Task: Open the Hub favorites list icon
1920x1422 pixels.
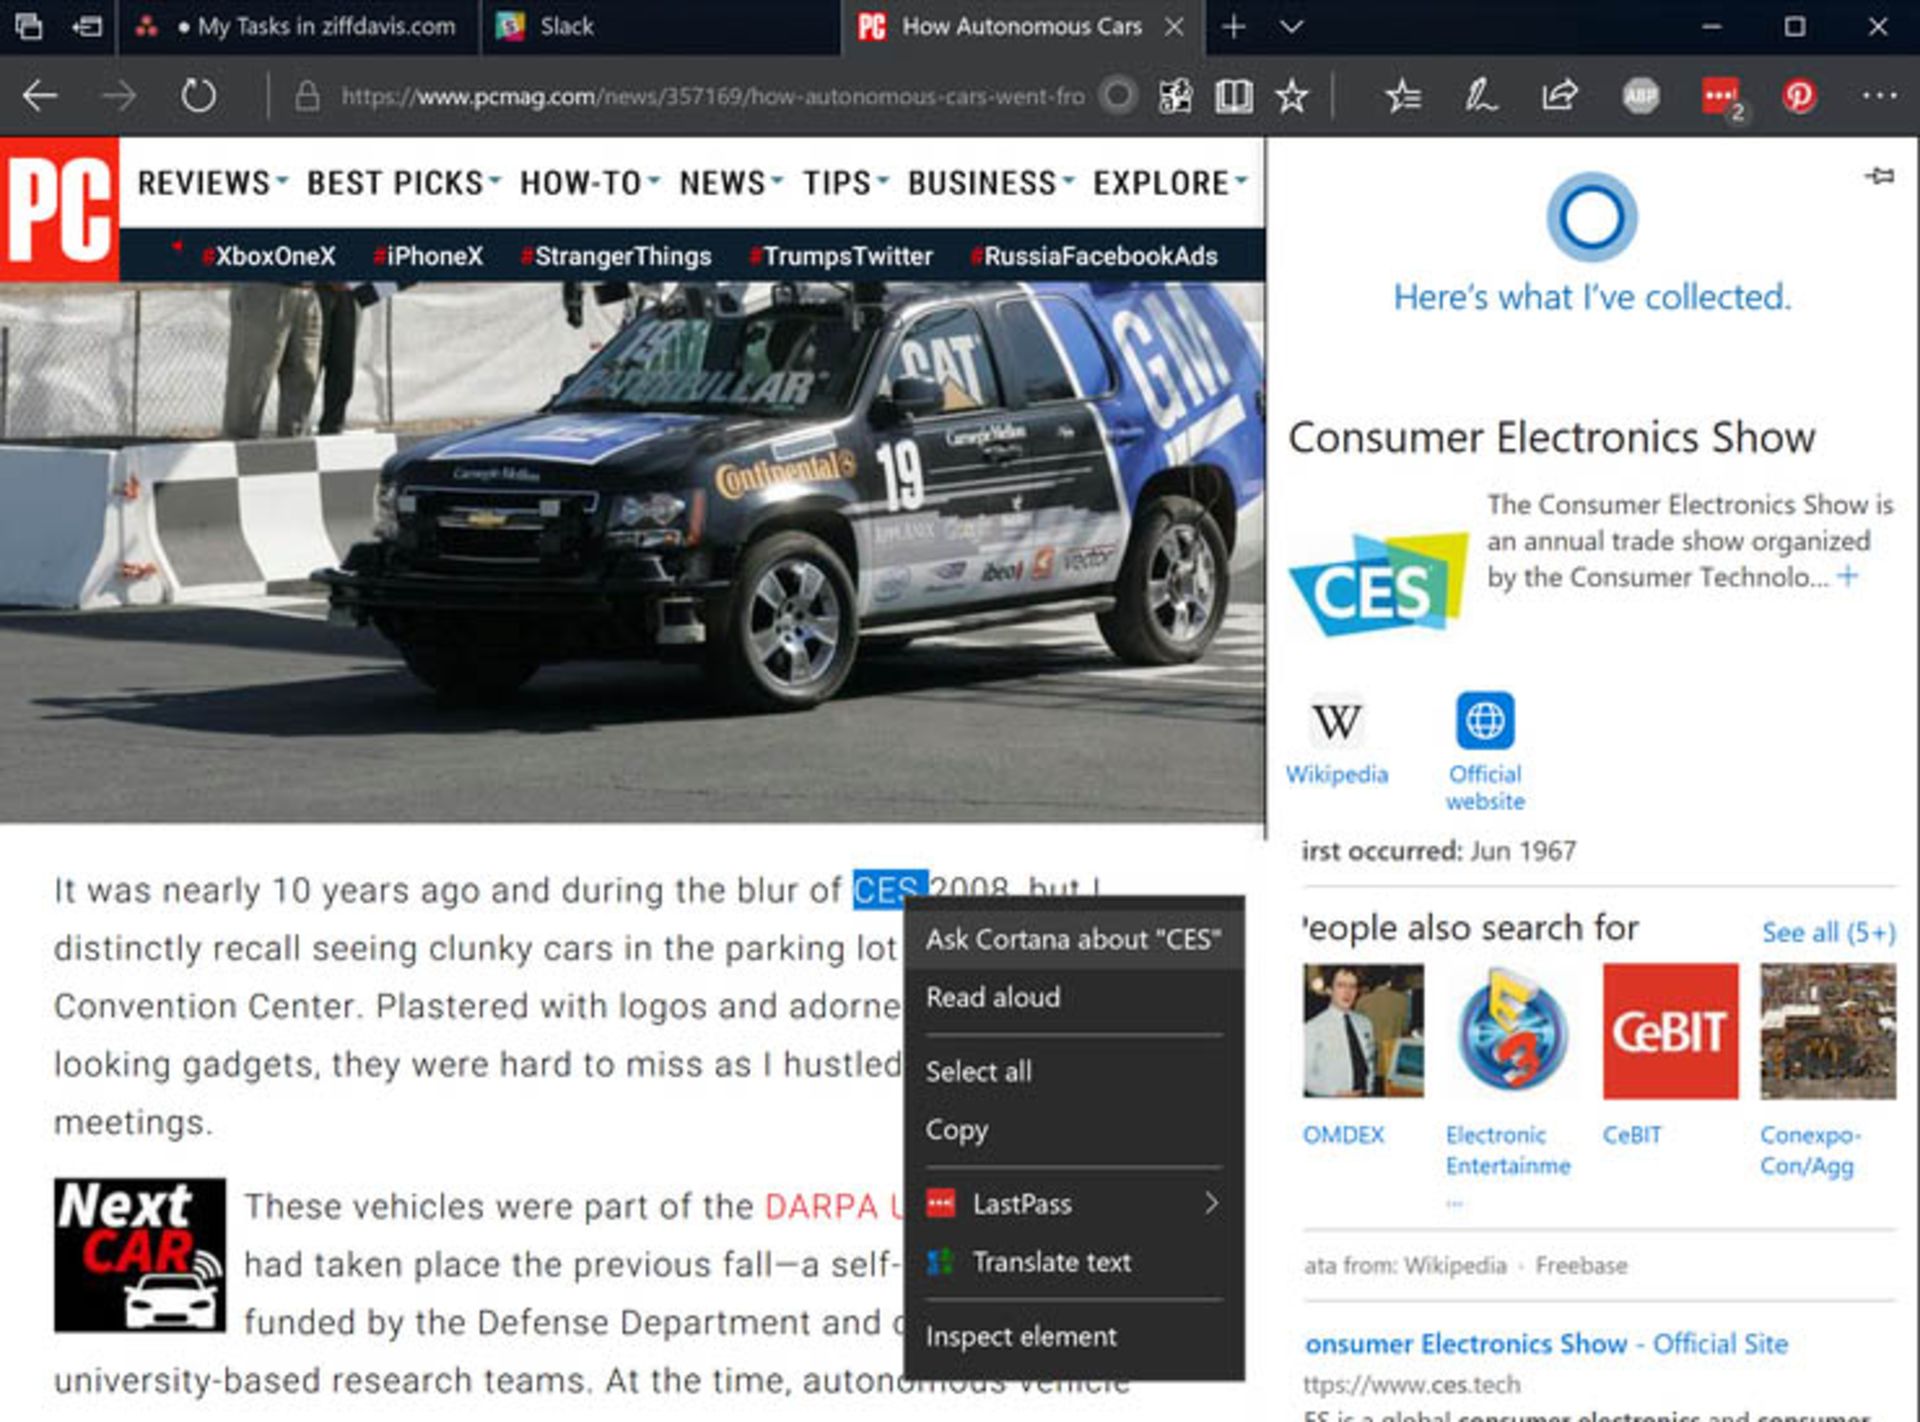Action: pos(1403,96)
